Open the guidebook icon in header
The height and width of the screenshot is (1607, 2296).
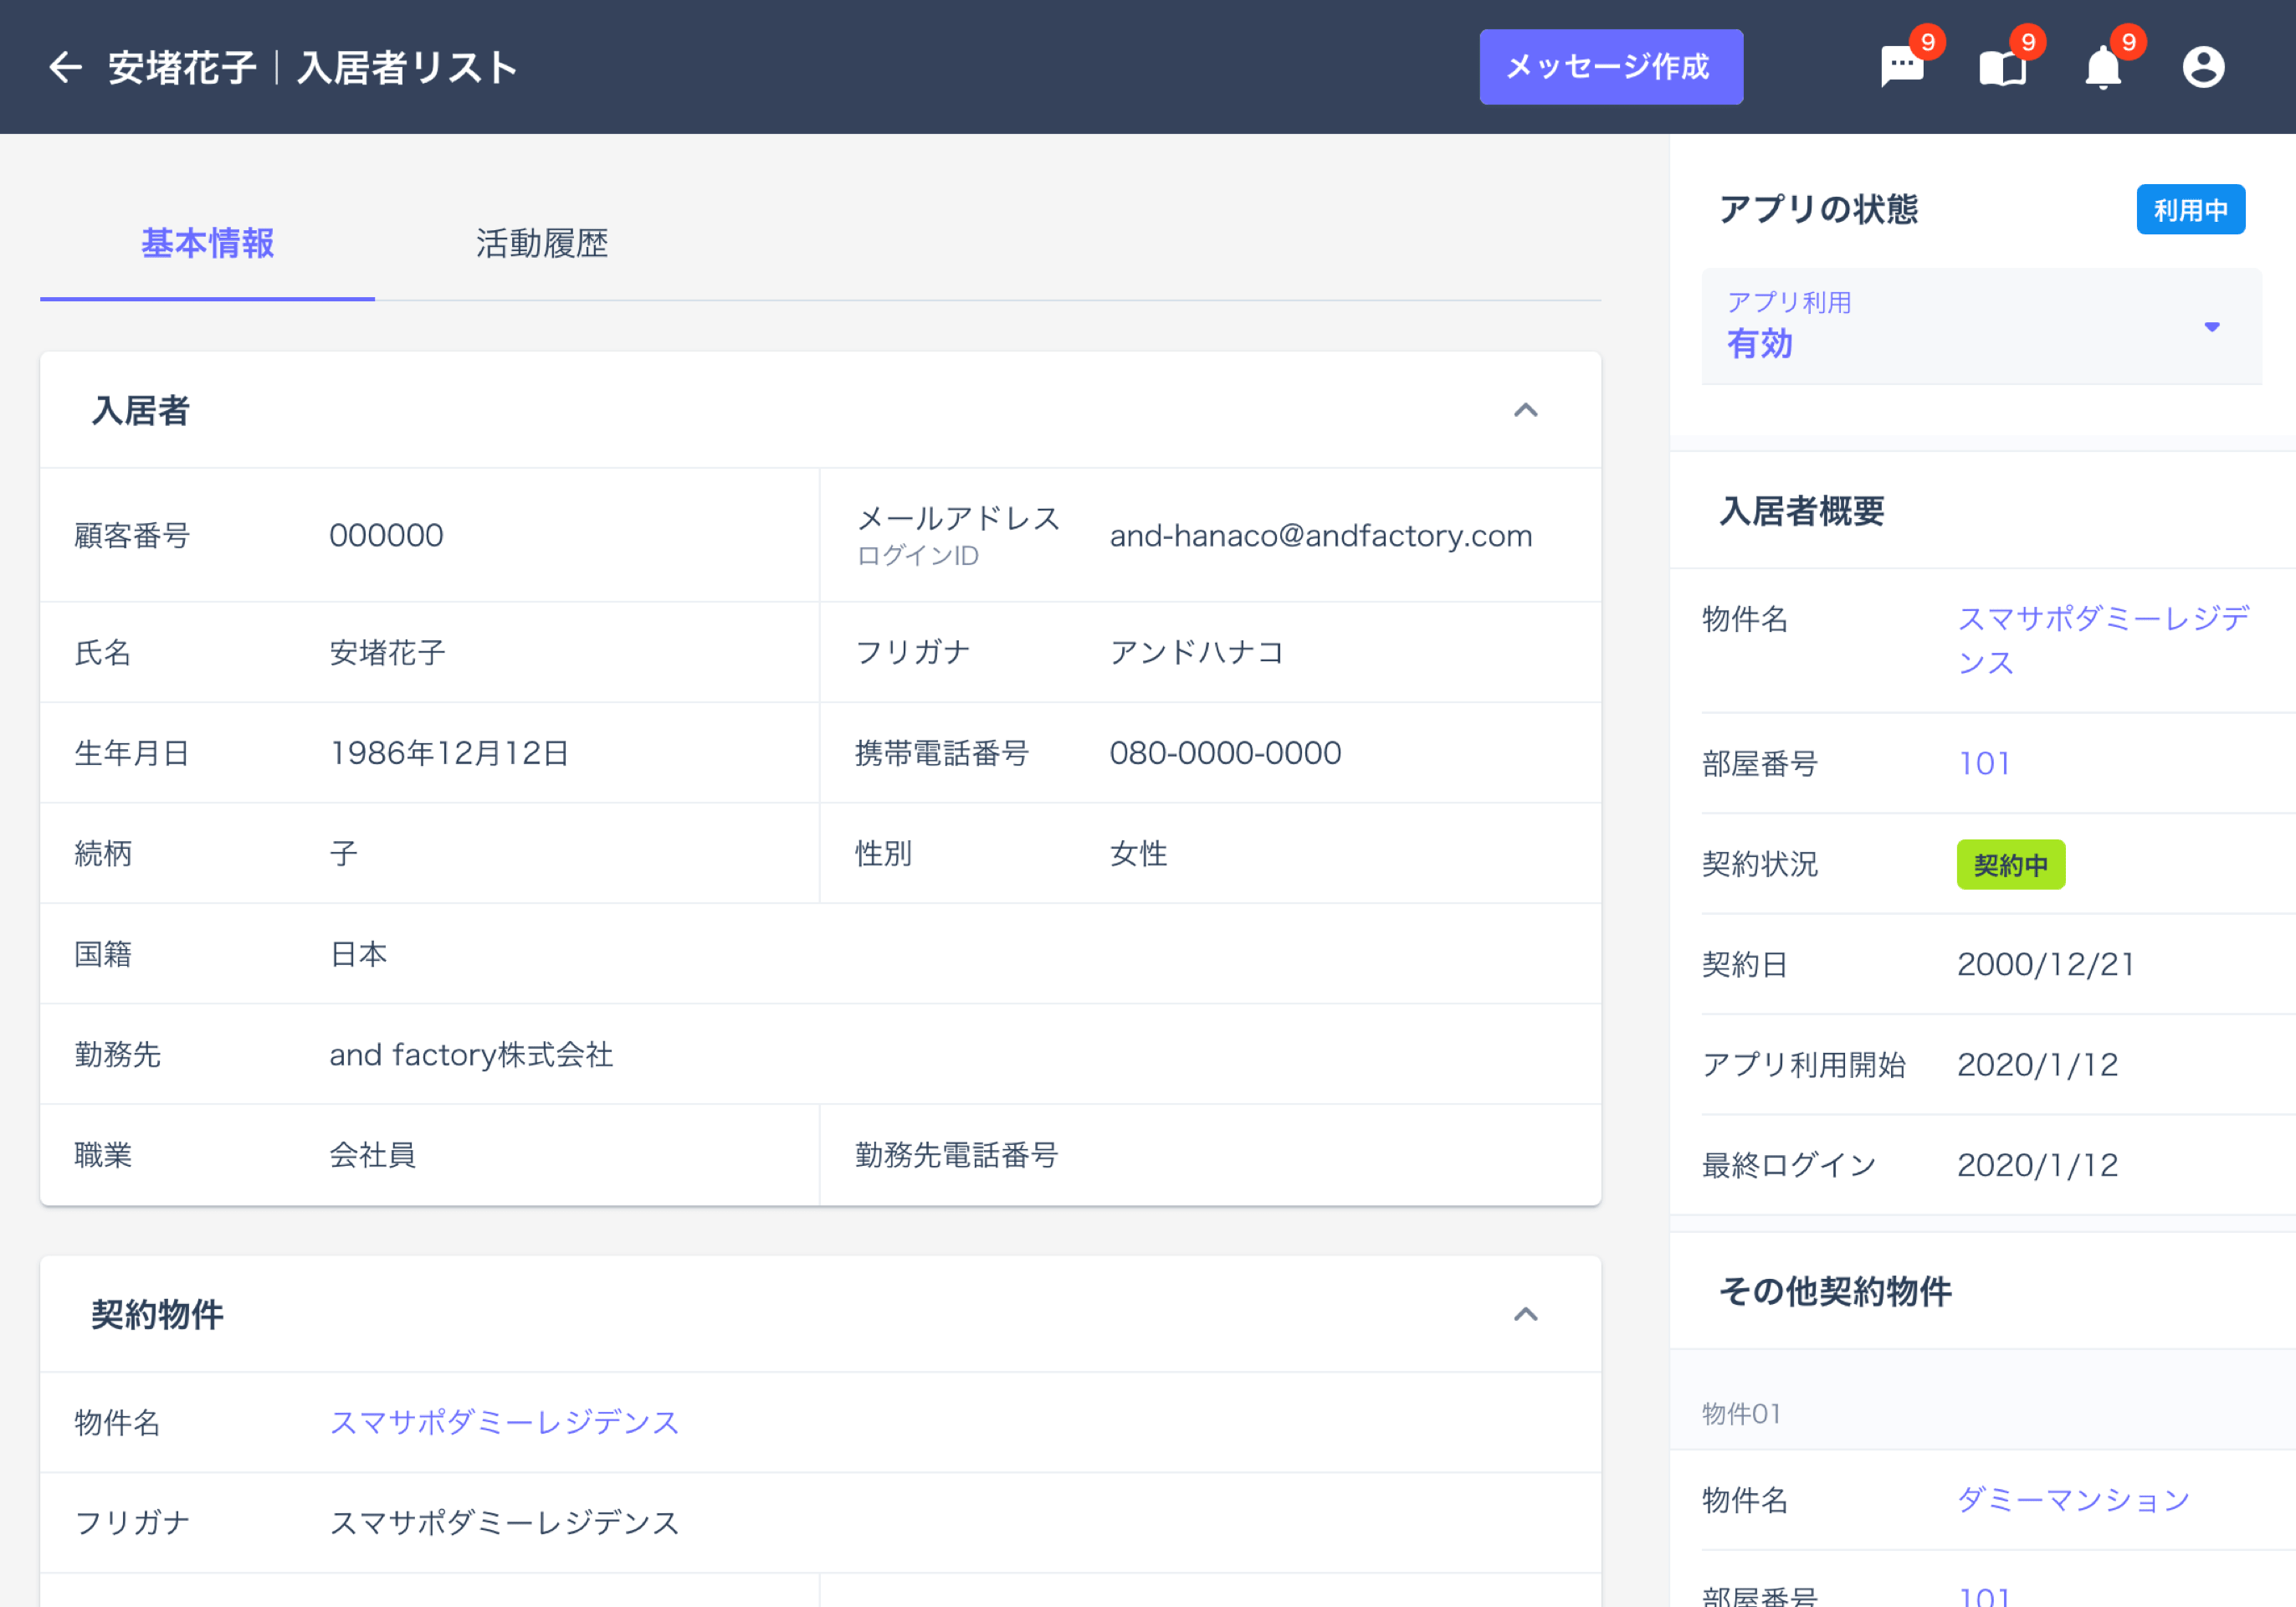pyautogui.click(x=2002, y=68)
